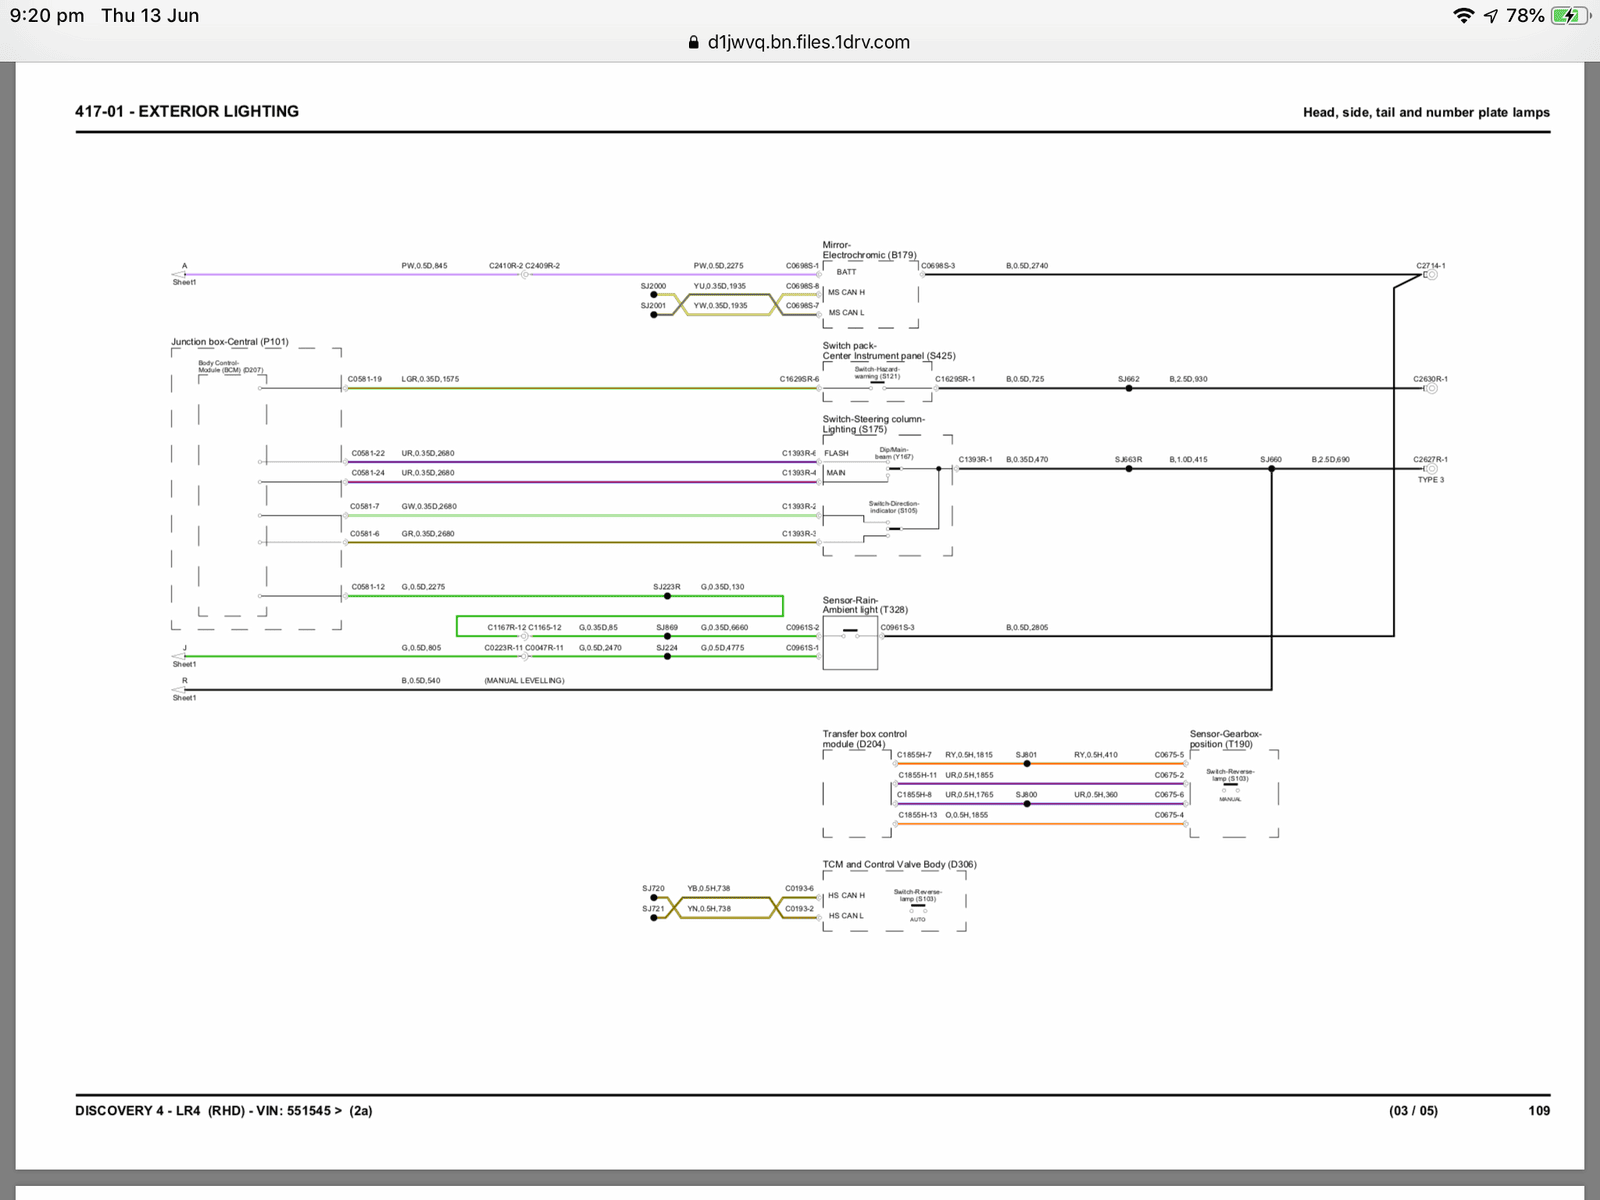Tap splice dot SJ800
The width and height of the screenshot is (1600, 1200).
(1027, 803)
